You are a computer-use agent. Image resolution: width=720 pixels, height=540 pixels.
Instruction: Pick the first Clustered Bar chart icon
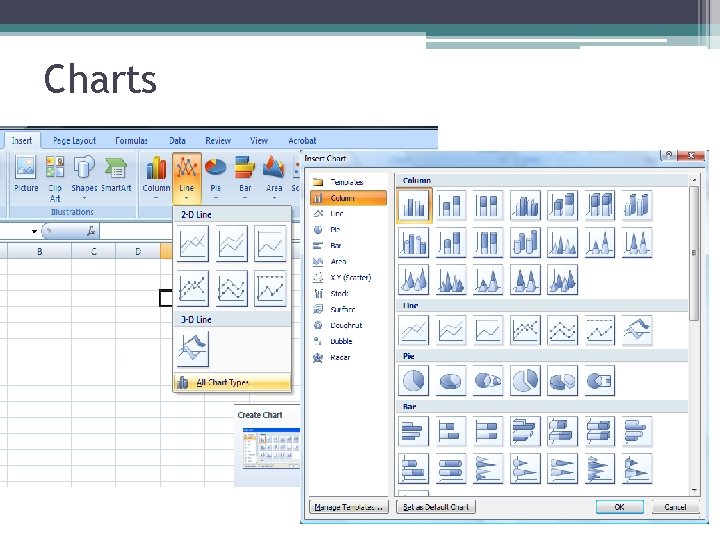(414, 431)
